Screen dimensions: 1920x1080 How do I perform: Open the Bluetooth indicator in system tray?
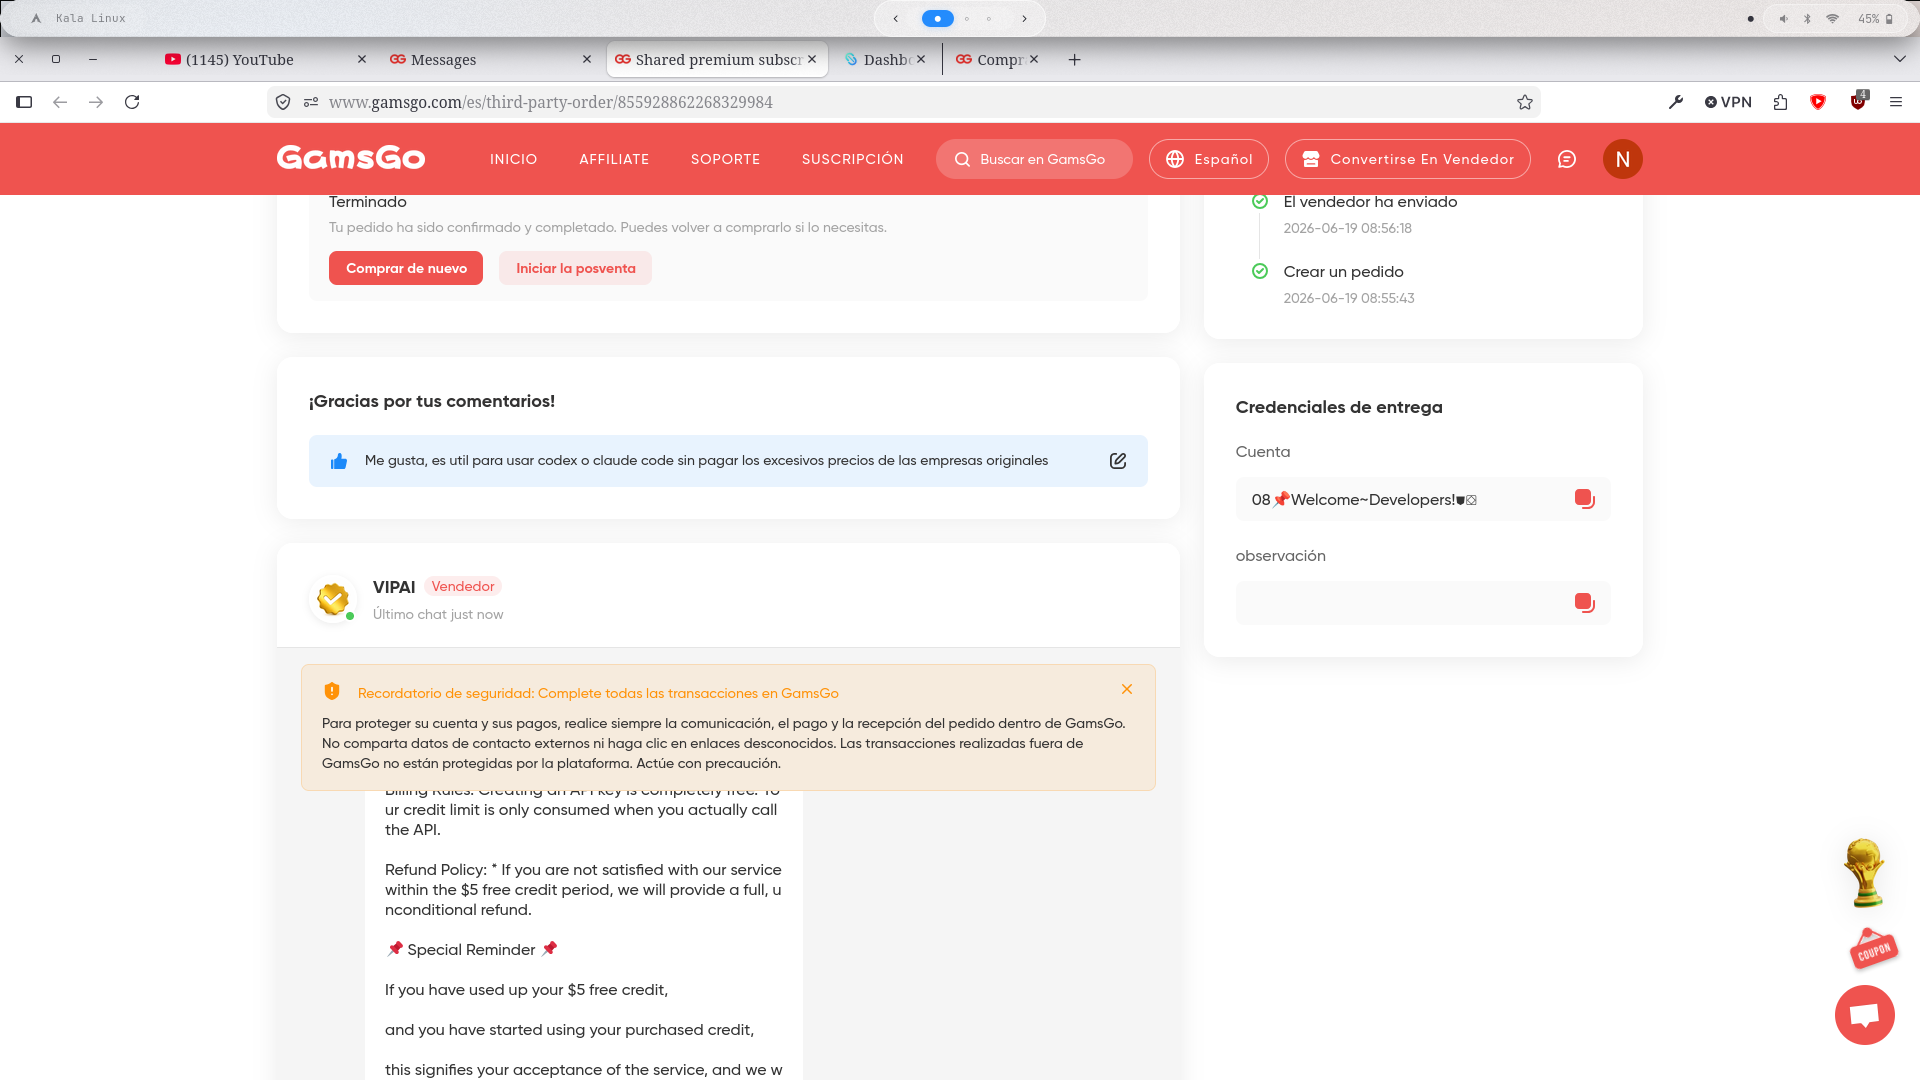click(1807, 18)
